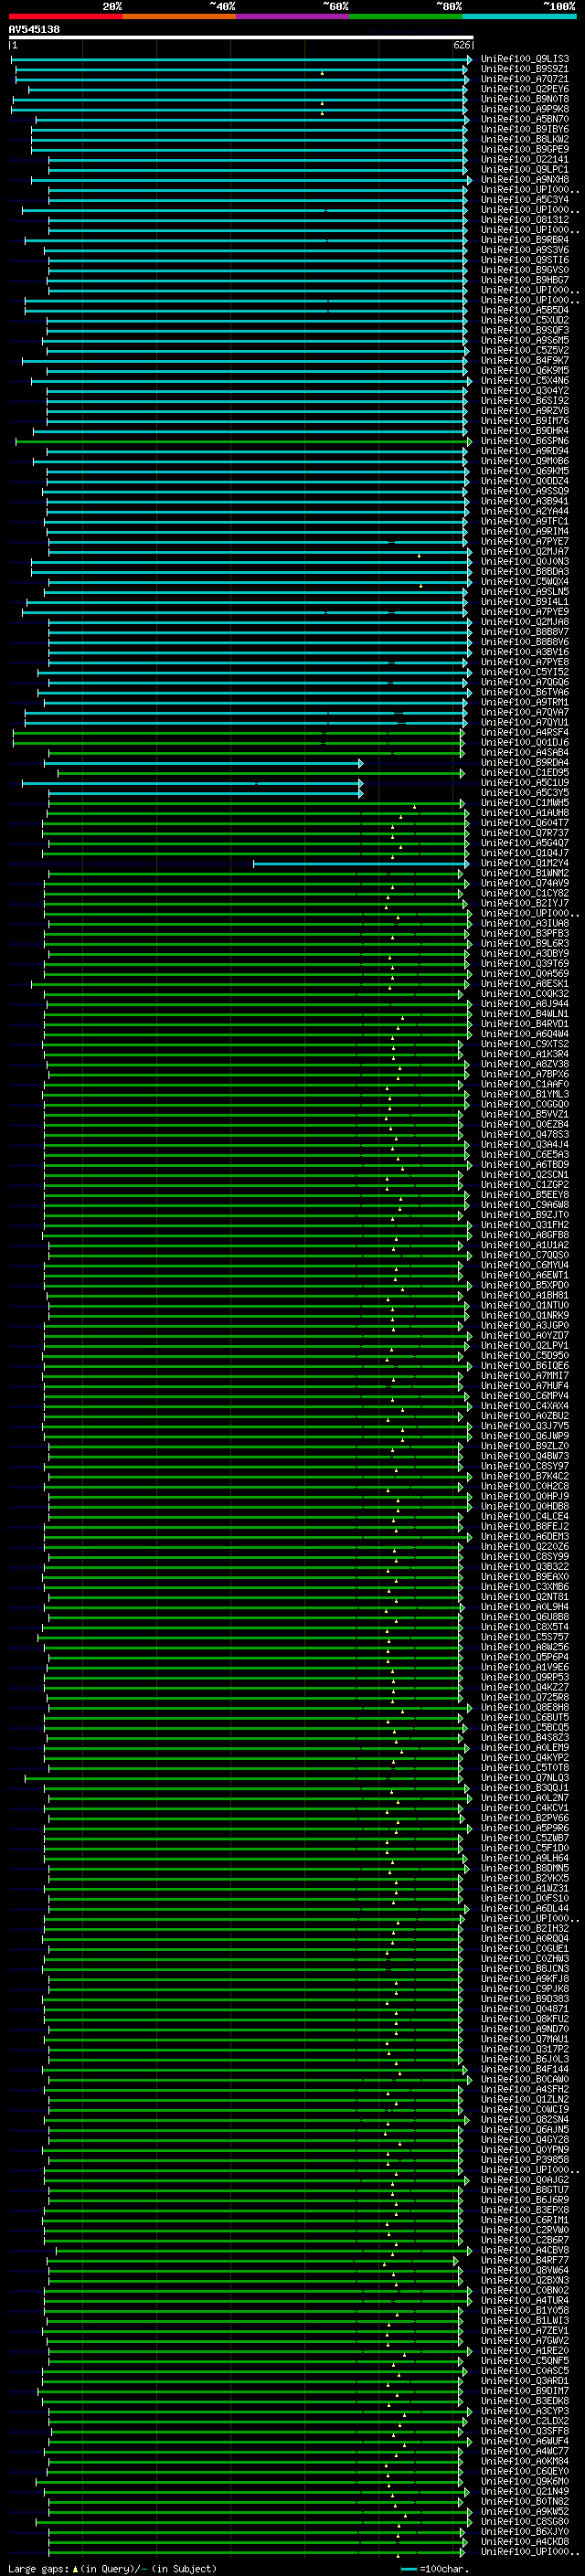This screenshot has width=585, height=2576.
Task: Click the purple ~60% legend segment
Action: click(x=293, y=16)
